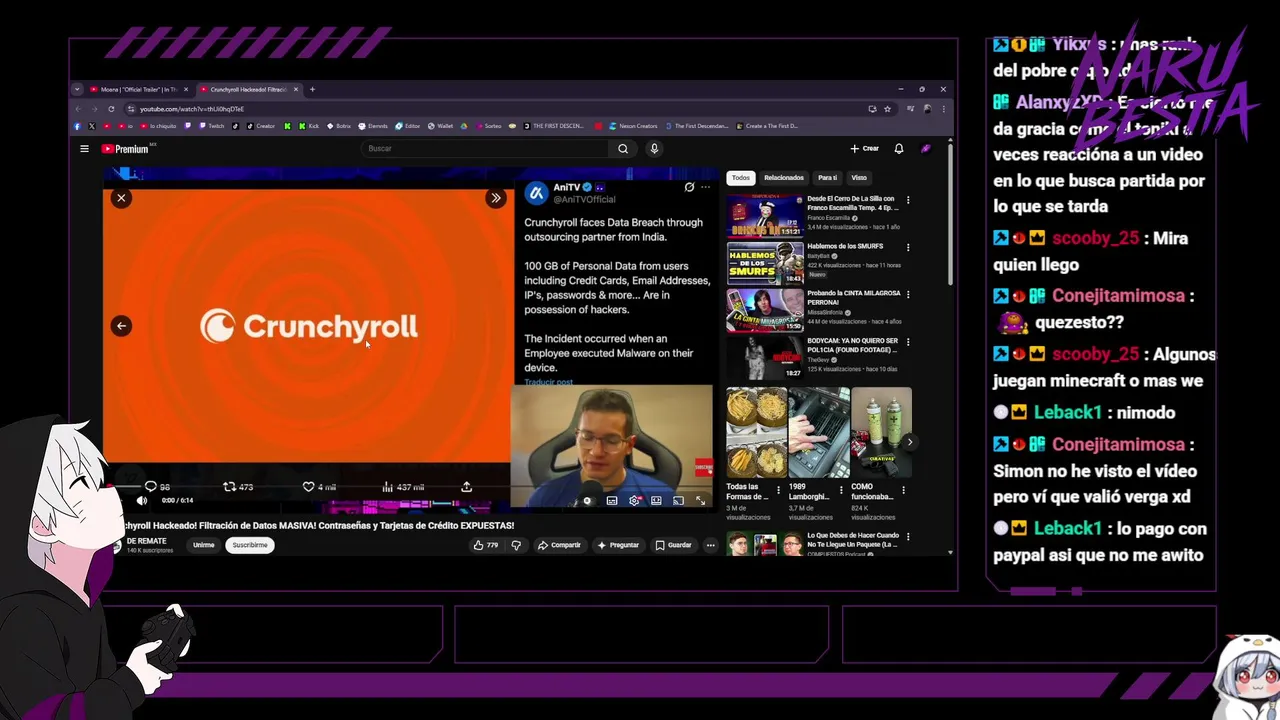Open the YouTube hamburger guide menu
1280x720 pixels.
coord(84,149)
